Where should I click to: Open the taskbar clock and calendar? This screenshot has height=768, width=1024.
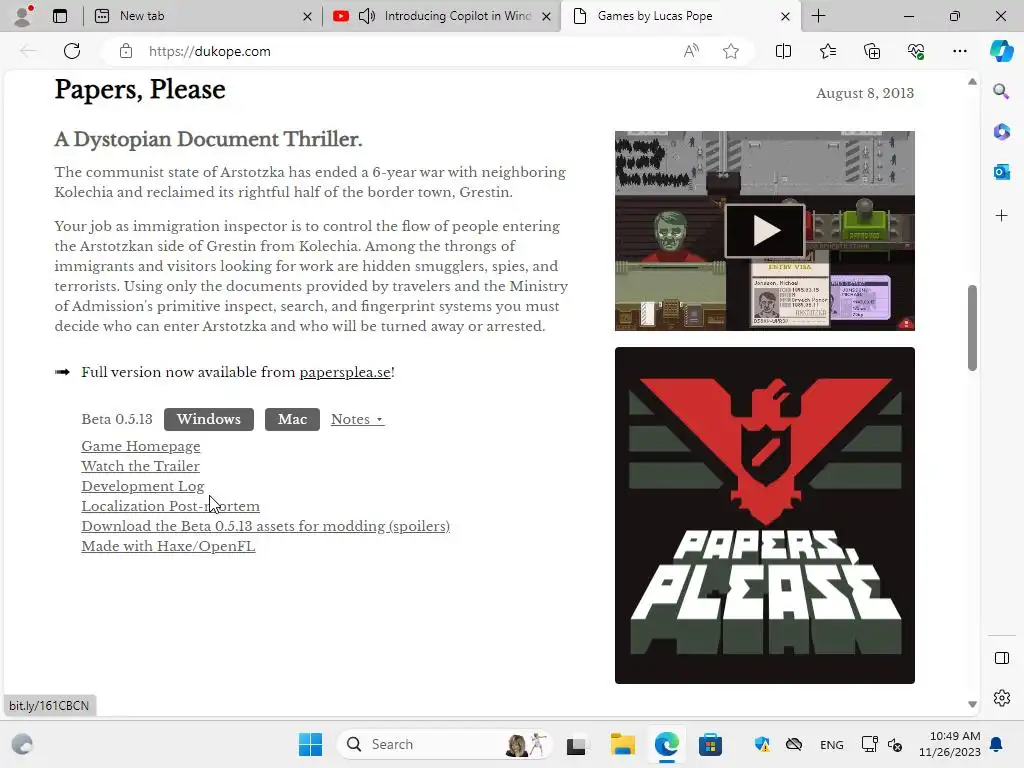click(x=950, y=744)
